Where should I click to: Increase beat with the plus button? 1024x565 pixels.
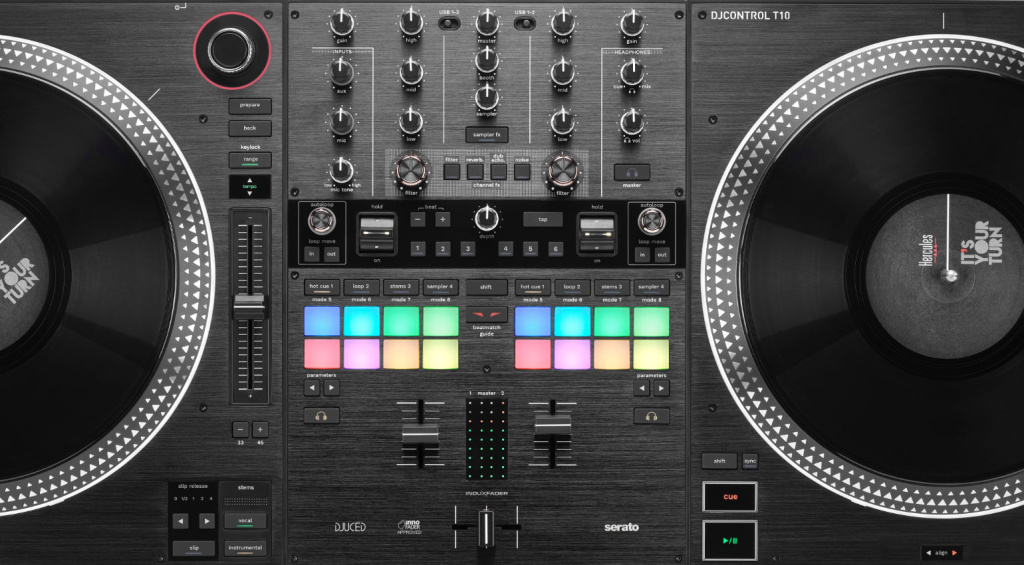[x=443, y=219]
